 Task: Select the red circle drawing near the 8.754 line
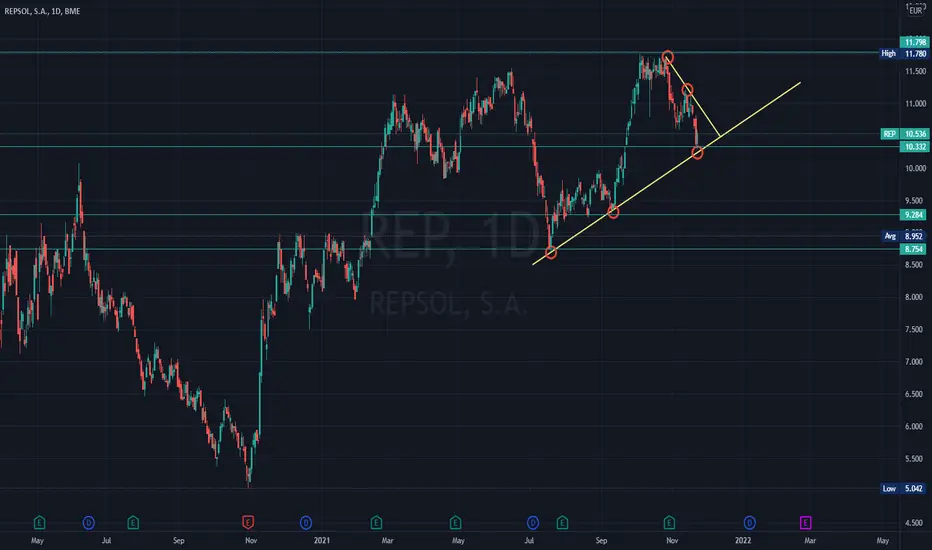pyautogui.click(x=551, y=253)
